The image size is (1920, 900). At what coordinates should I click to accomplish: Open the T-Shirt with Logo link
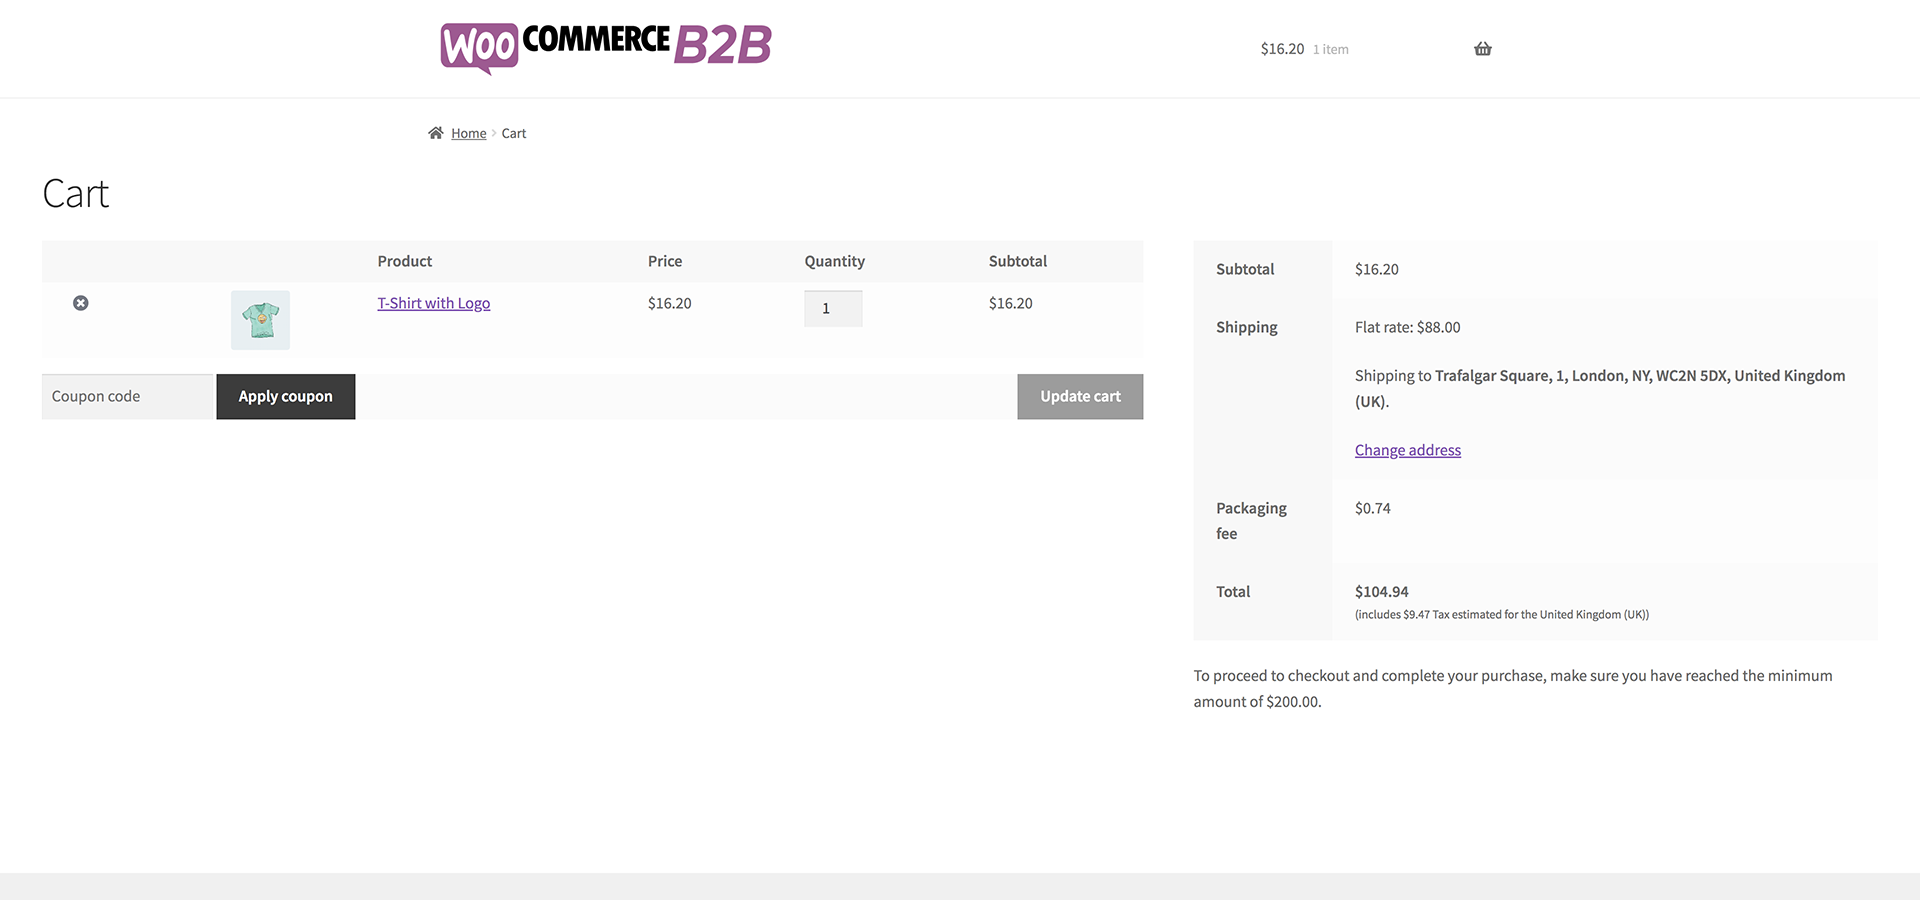[x=433, y=303]
